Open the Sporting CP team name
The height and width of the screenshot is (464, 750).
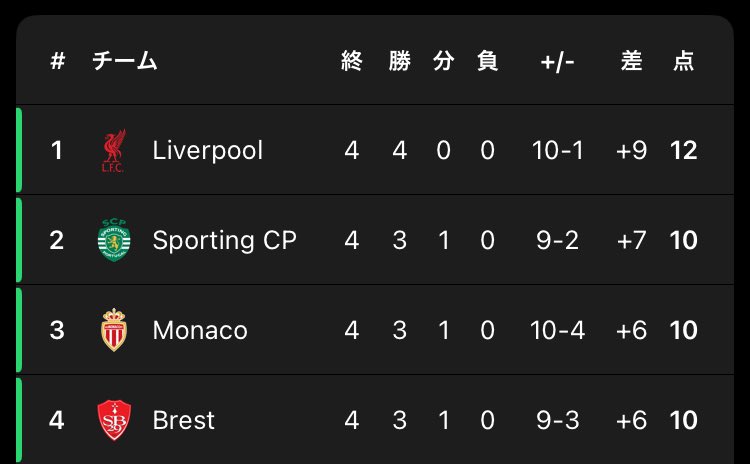[224, 240]
